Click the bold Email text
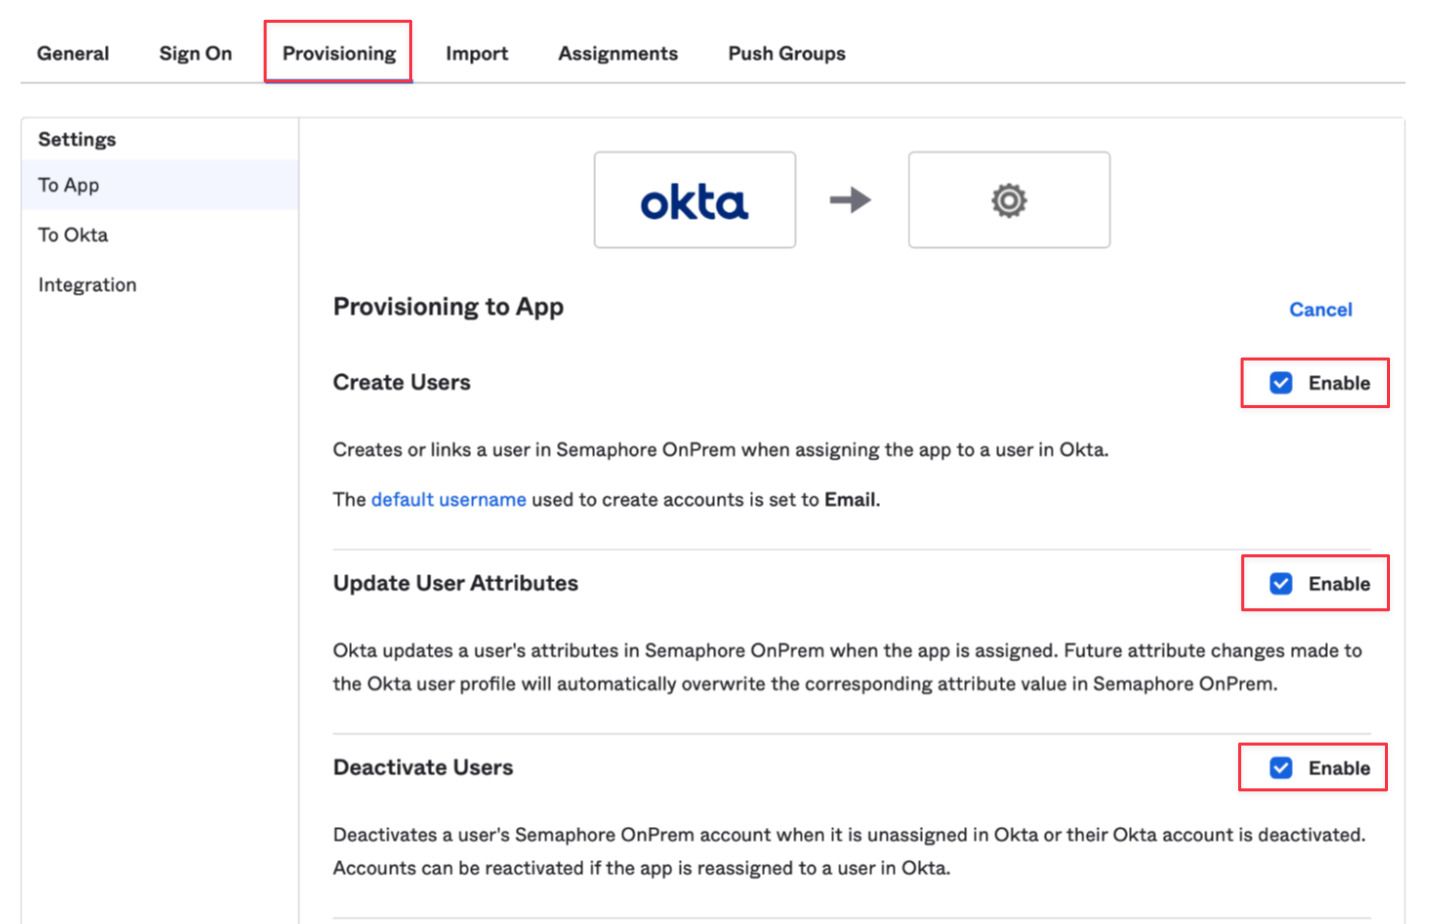The image size is (1429, 924). (850, 499)
